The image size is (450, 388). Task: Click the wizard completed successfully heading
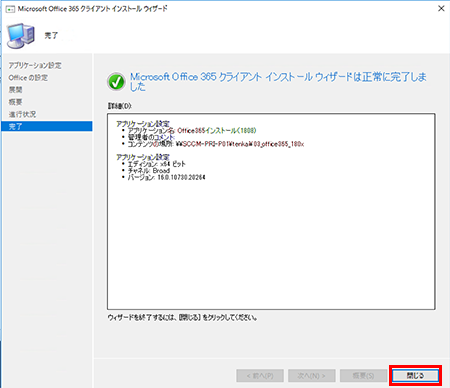pos(278,82)
